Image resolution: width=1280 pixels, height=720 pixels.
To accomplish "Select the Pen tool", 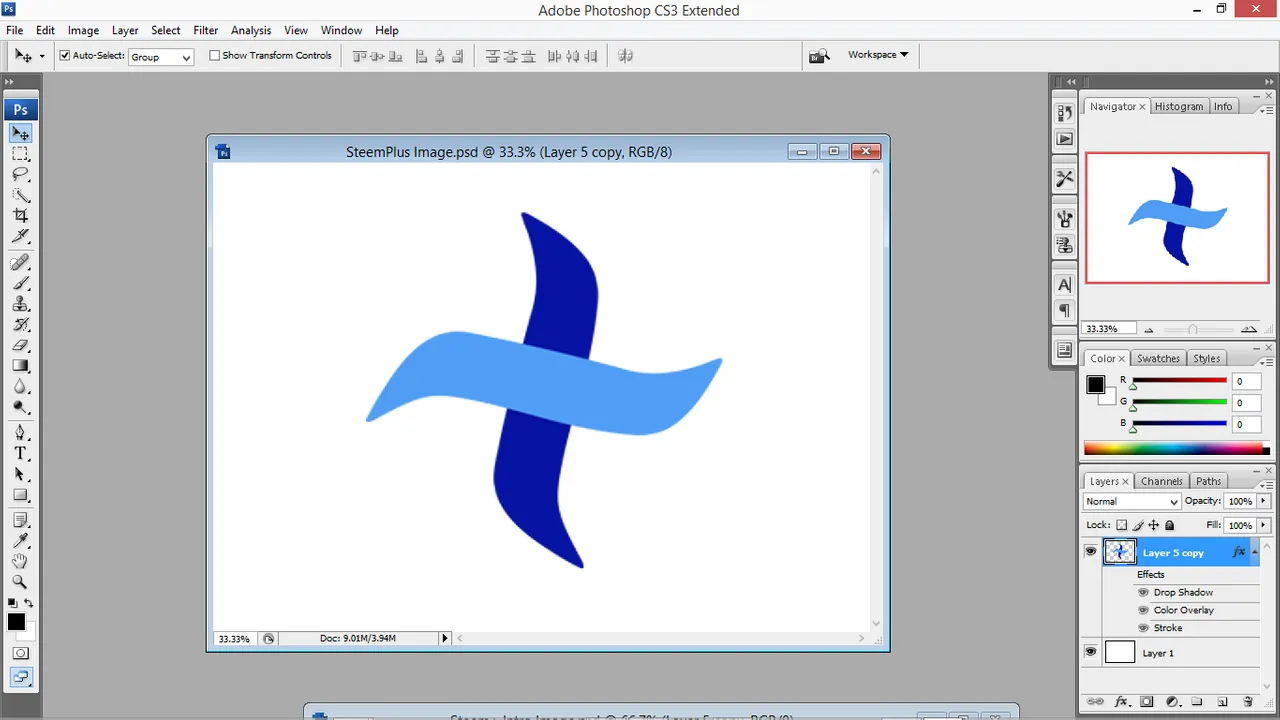I will point(20,432).
